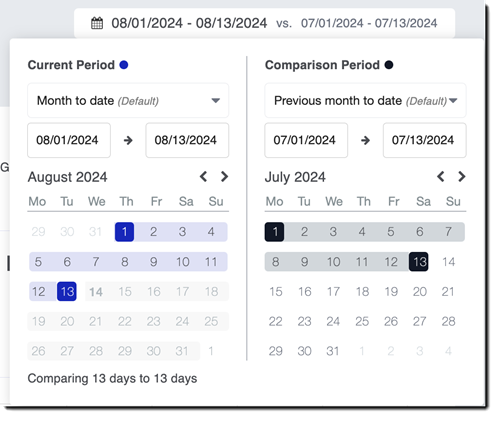Click the calendar icon in date range bar
The image size is (500, 421).
pos(97,23)
